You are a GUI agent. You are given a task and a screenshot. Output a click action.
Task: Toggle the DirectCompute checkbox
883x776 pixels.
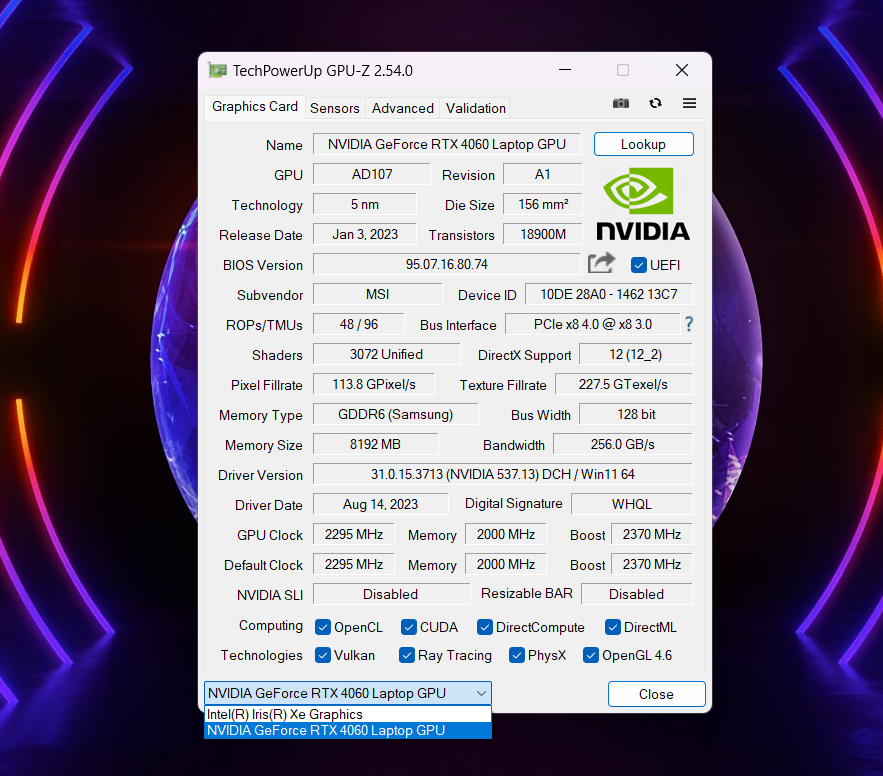484,627
